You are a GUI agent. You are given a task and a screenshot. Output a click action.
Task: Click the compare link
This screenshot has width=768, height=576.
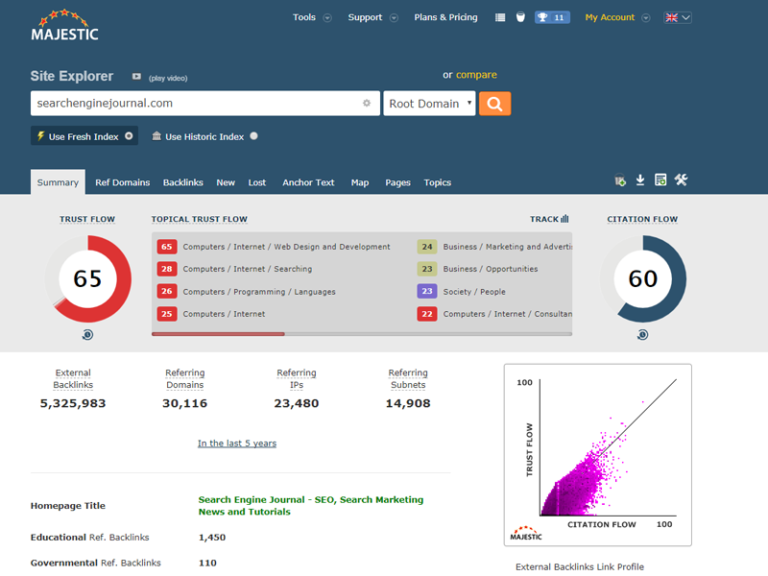click(476, 75)
